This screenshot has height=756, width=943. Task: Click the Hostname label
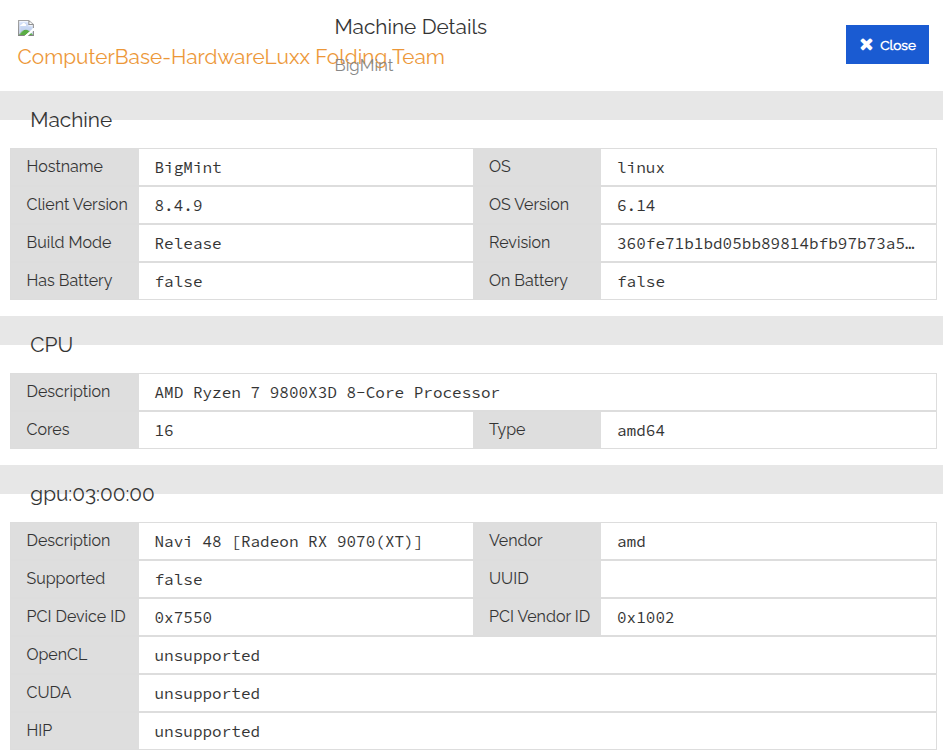pyautogui.click(x=64, y=166)
